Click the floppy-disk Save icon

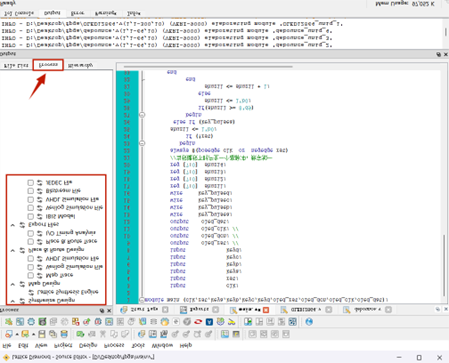(x=42, y=334)
